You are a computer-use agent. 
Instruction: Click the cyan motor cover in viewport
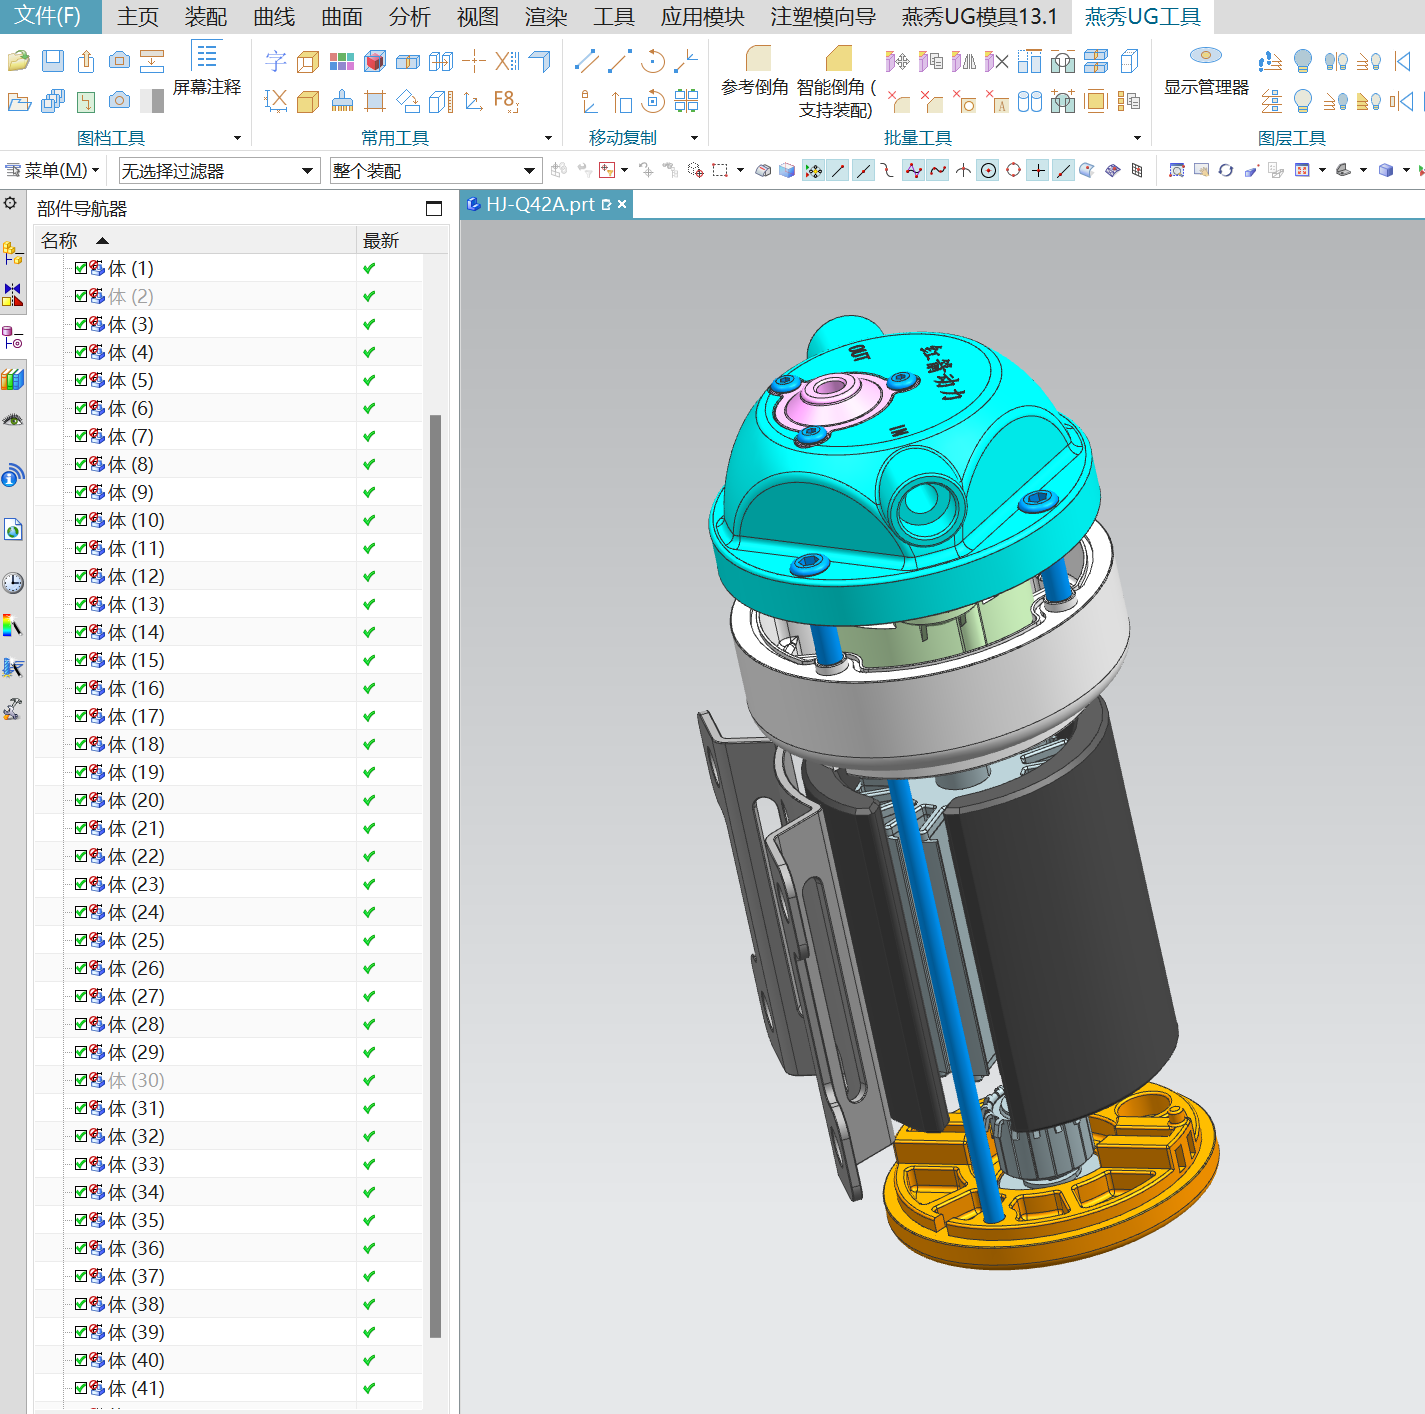tap(905, 470)
